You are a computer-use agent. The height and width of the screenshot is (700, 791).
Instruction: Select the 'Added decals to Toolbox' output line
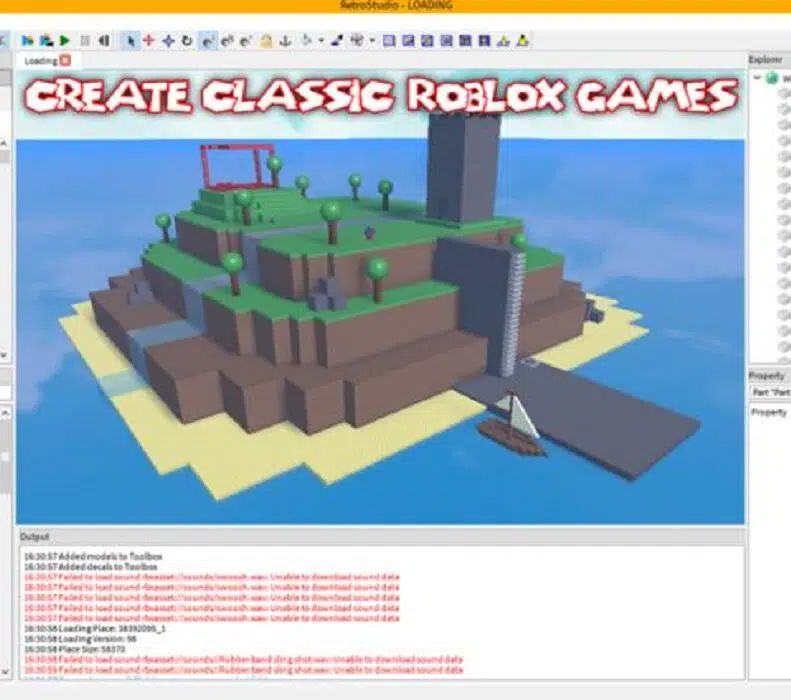click(91, 567)
